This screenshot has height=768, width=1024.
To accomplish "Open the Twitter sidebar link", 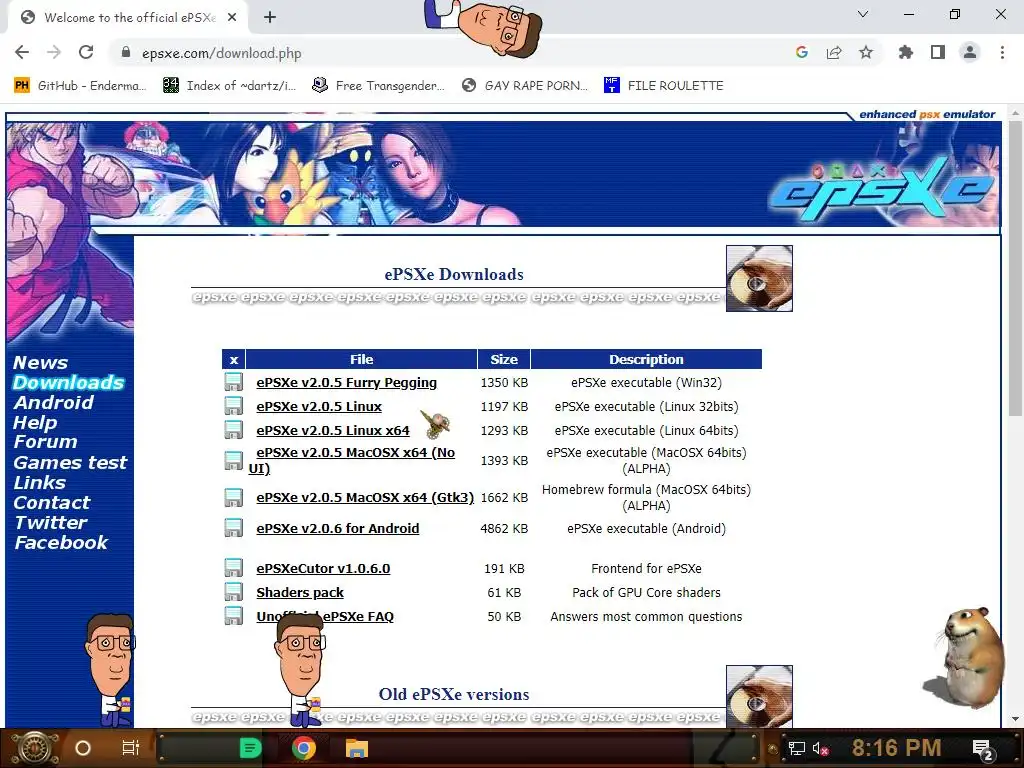I will pos(51,522).
